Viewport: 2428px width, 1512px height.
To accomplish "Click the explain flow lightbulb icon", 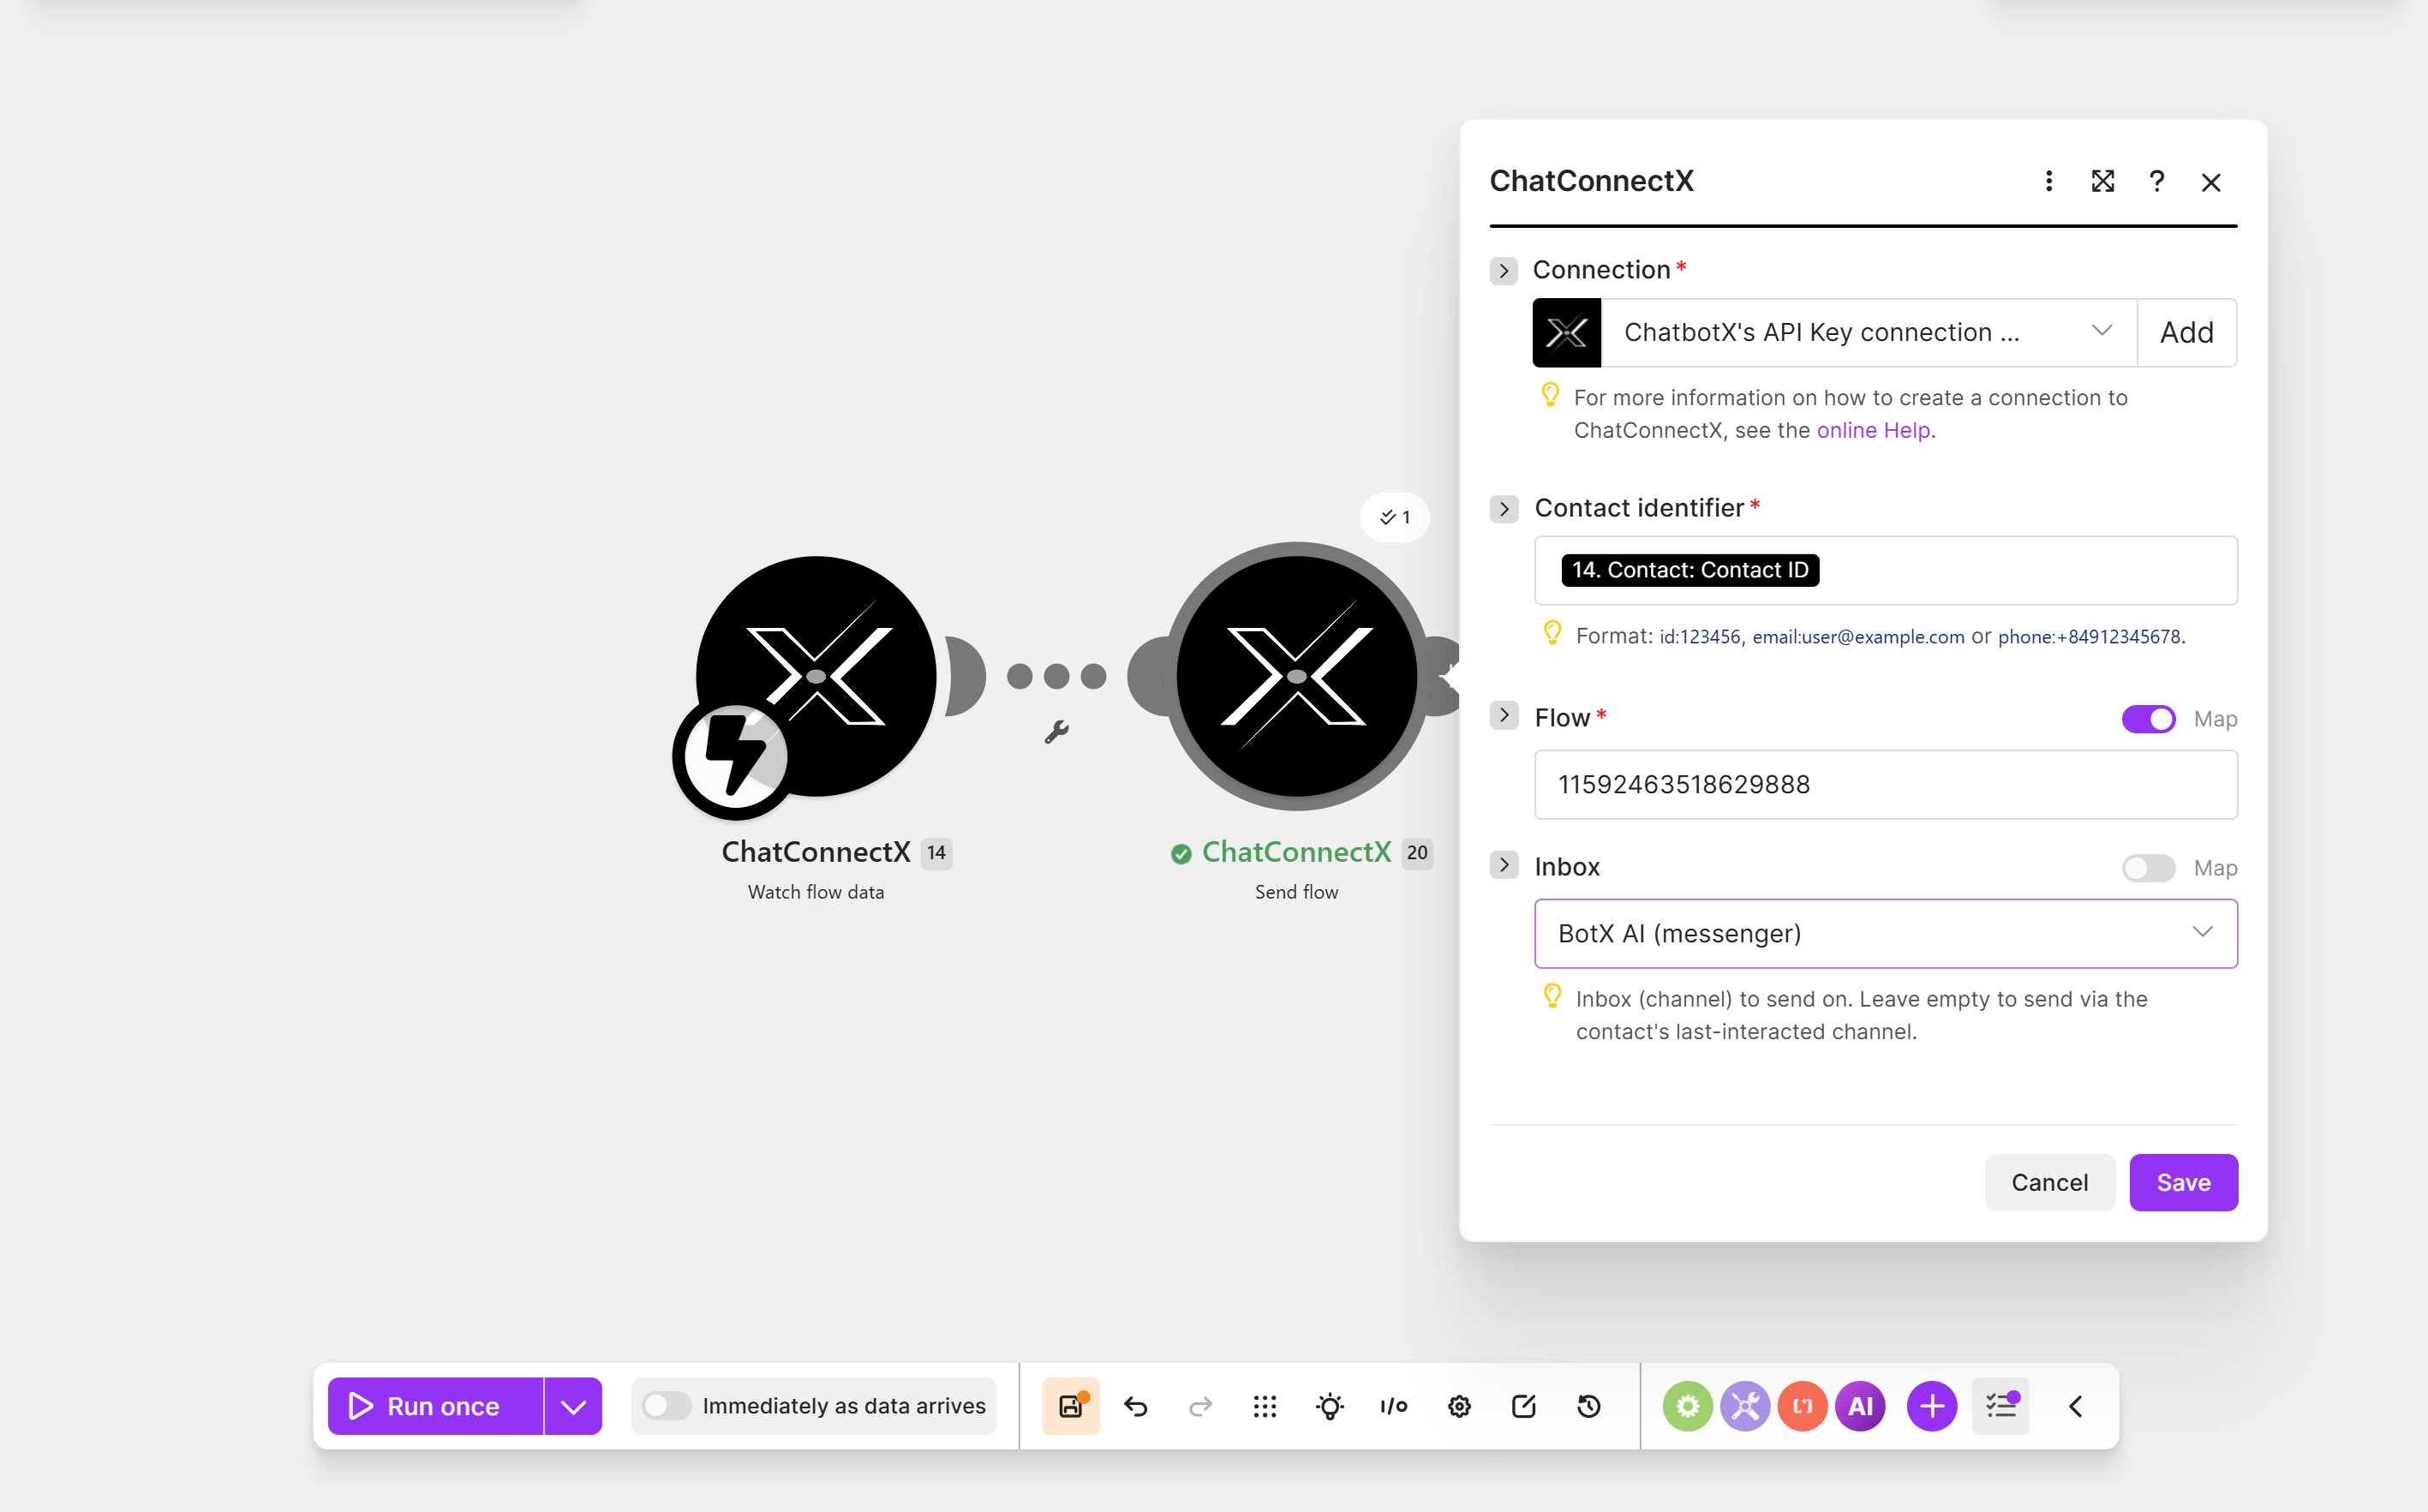I will click(1330, 1406).
